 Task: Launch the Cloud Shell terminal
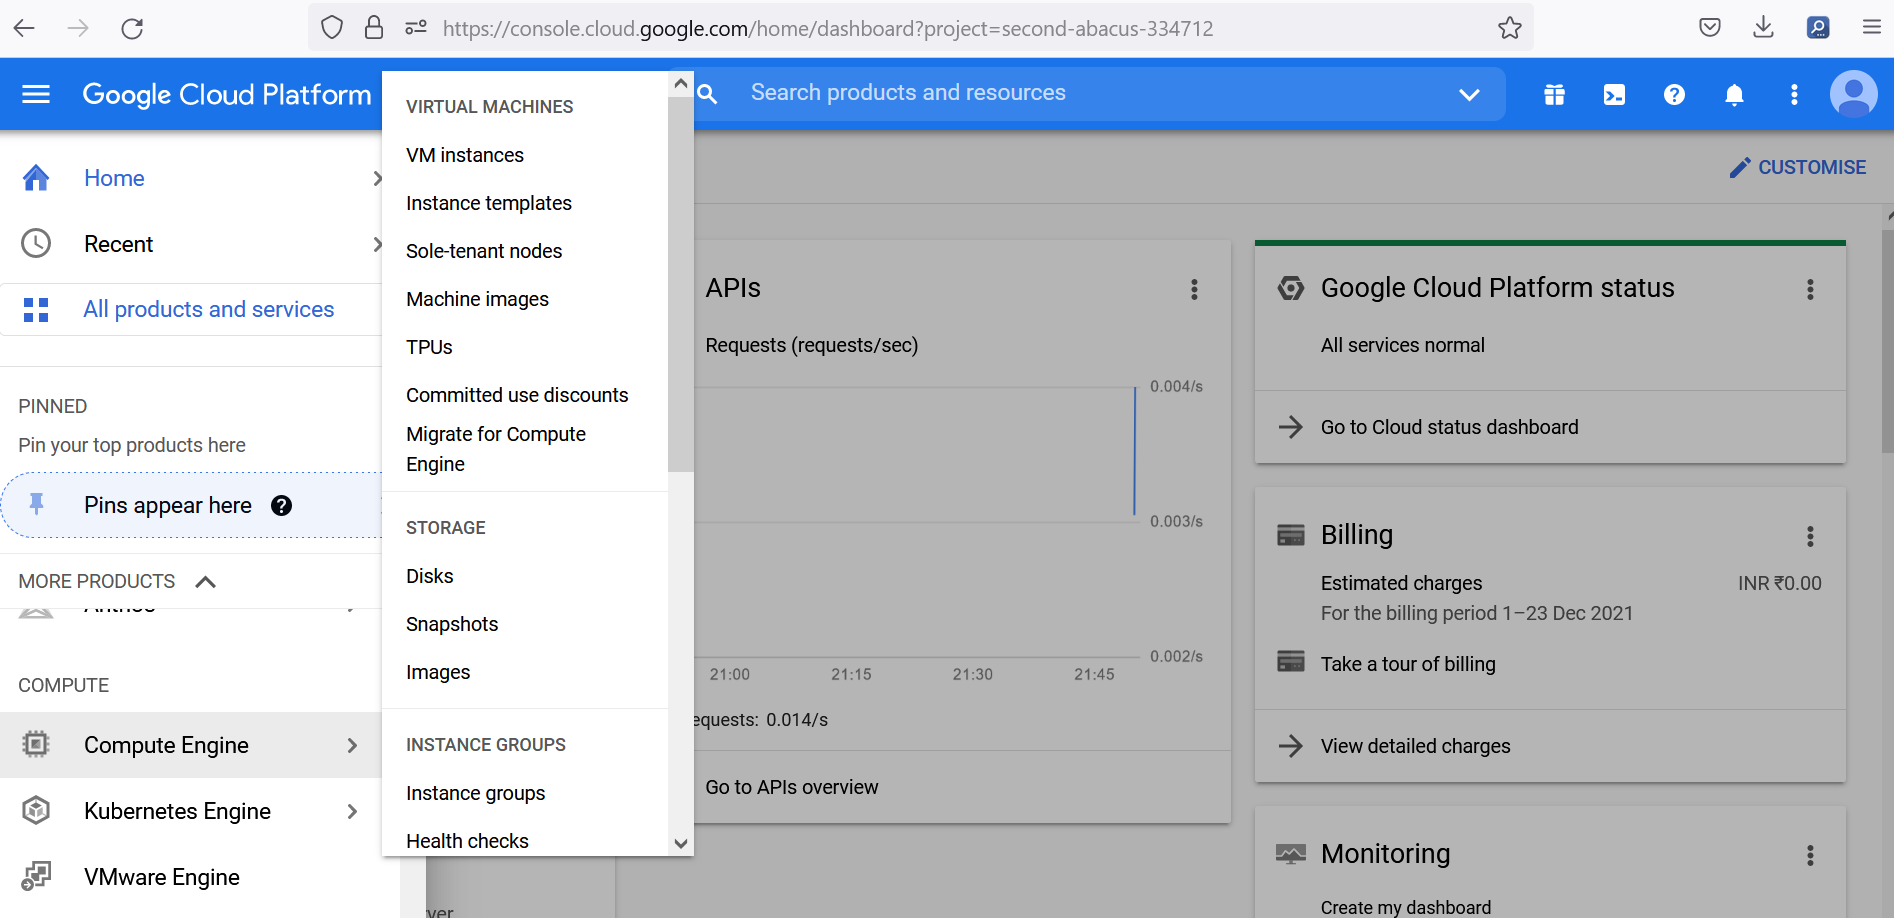click(x=1614, y=94)
